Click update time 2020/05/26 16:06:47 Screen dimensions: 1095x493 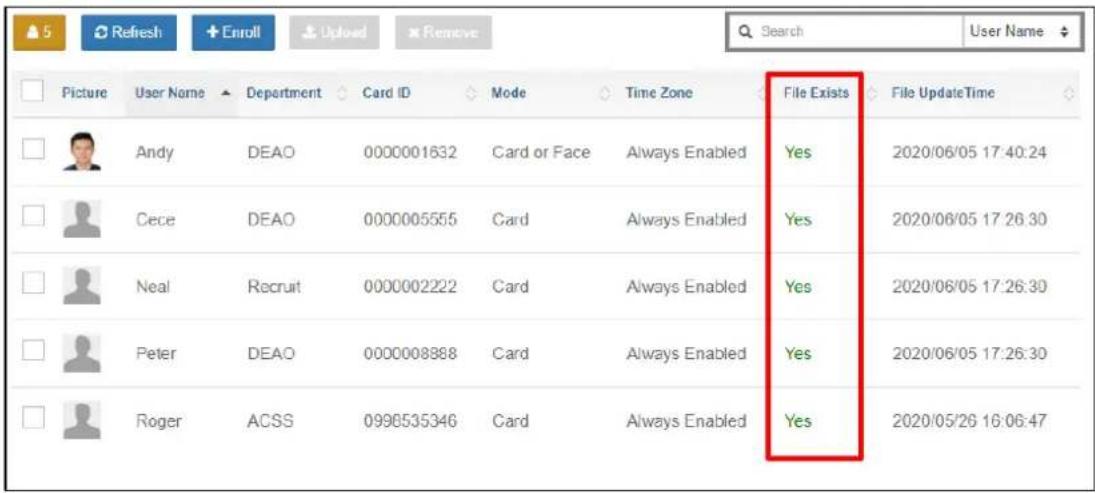coord(969,422)
